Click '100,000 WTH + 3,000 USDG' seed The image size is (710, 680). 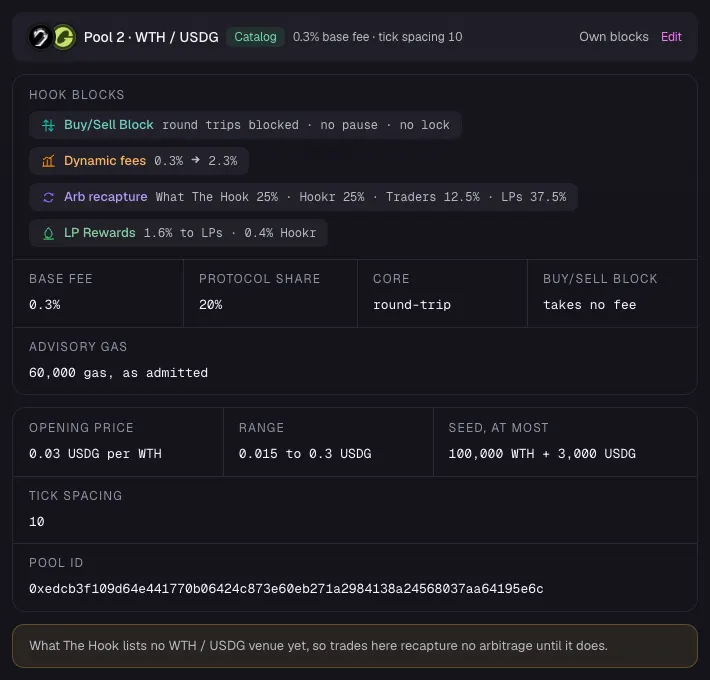[x=542, y=454]
